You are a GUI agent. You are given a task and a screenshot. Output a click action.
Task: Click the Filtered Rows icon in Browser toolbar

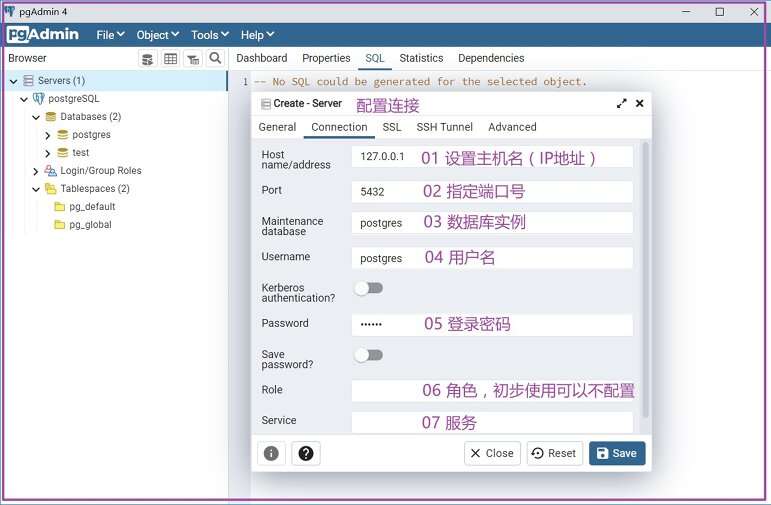click(x=193, y=59)
